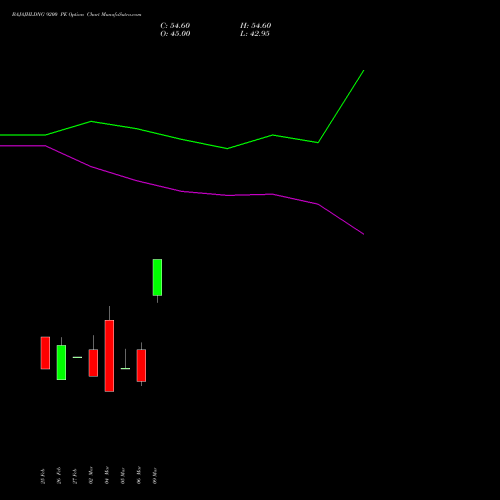Click the '25 Feb' date label
The height and width of the screenshot is (500, 500).
43,476
